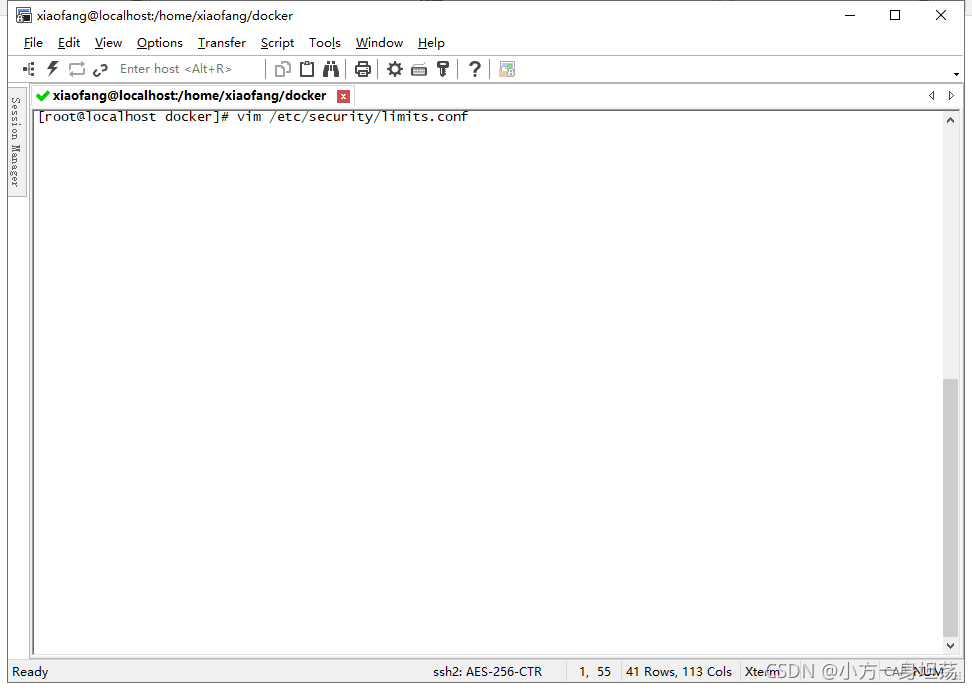This screenshot has height=690, width=972.
Task: Click the Copy toolbar icon
Action: point(283,69)
